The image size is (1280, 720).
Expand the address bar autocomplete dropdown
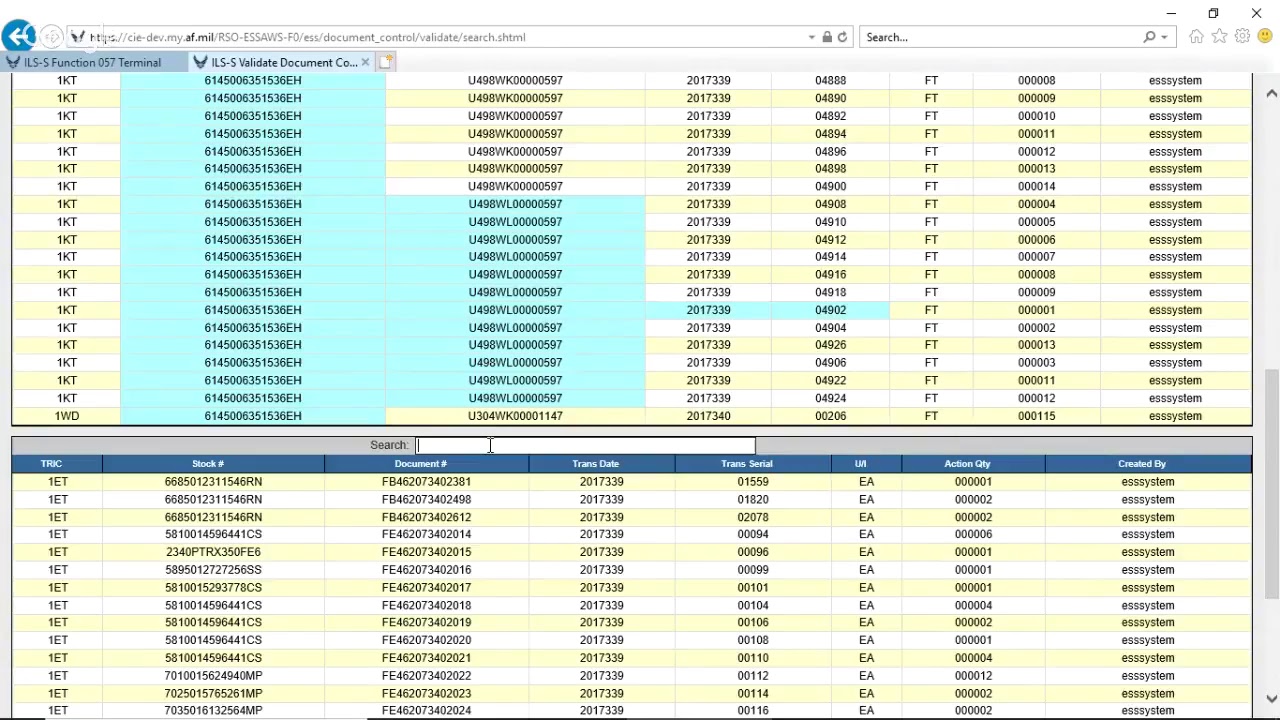(811, 37)
